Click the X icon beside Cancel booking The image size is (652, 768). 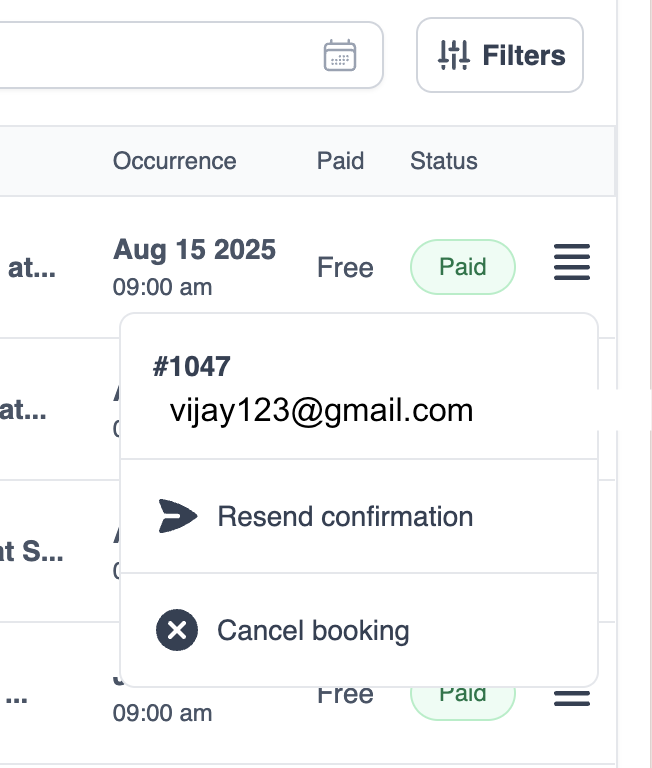pyautogui.click(x=177, y=631)
